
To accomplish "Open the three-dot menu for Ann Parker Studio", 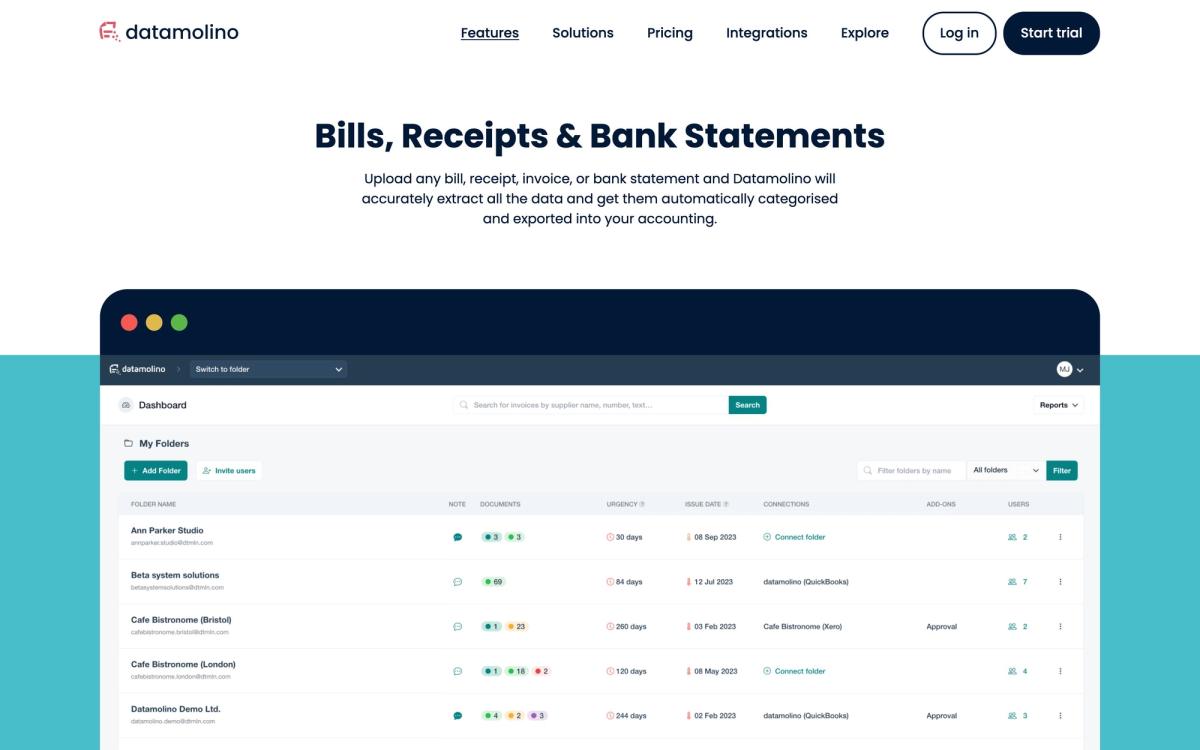I will 1060,537.
